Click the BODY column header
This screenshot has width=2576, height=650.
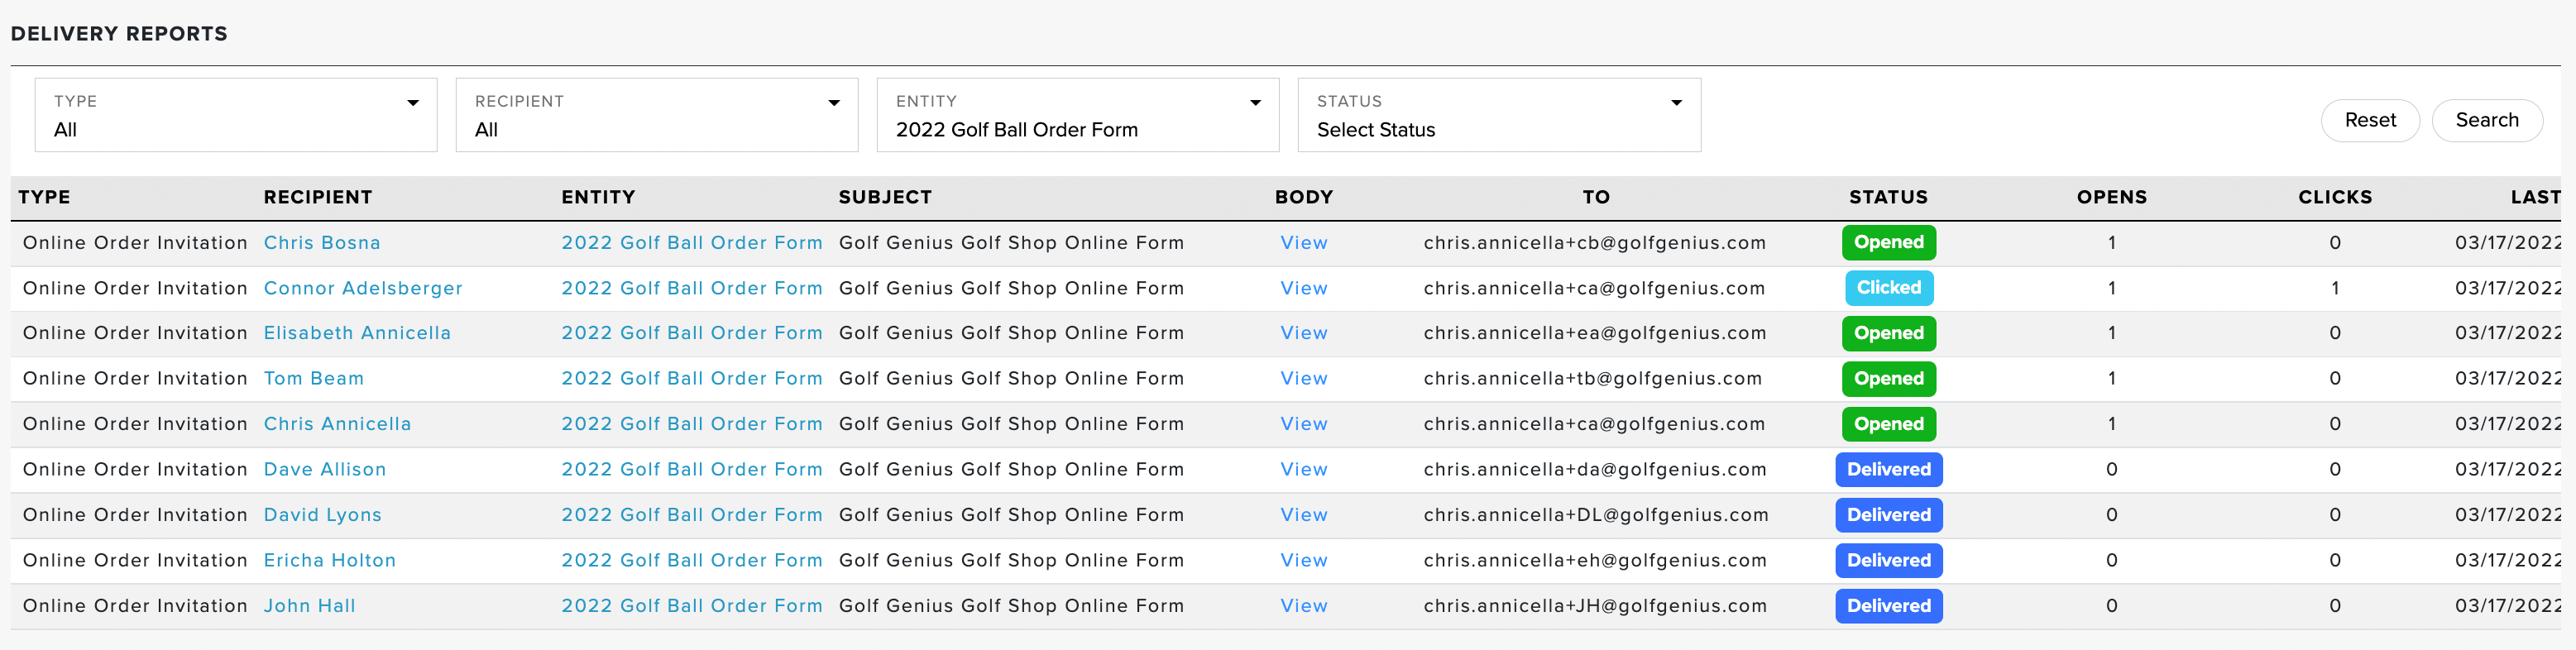[1304, 197]
